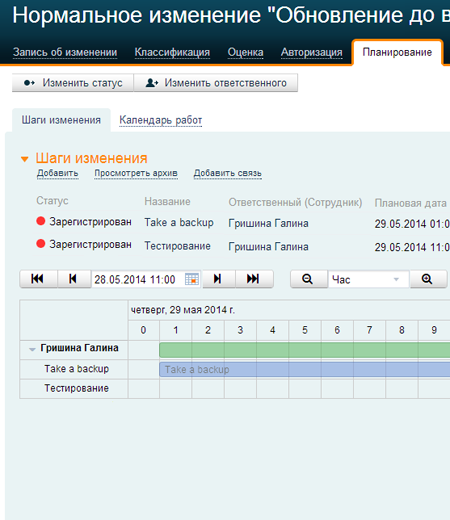Step forward one period in timeline
Image resolution: width=450 pixels, height=520 pixels.
tap(219, 279)
